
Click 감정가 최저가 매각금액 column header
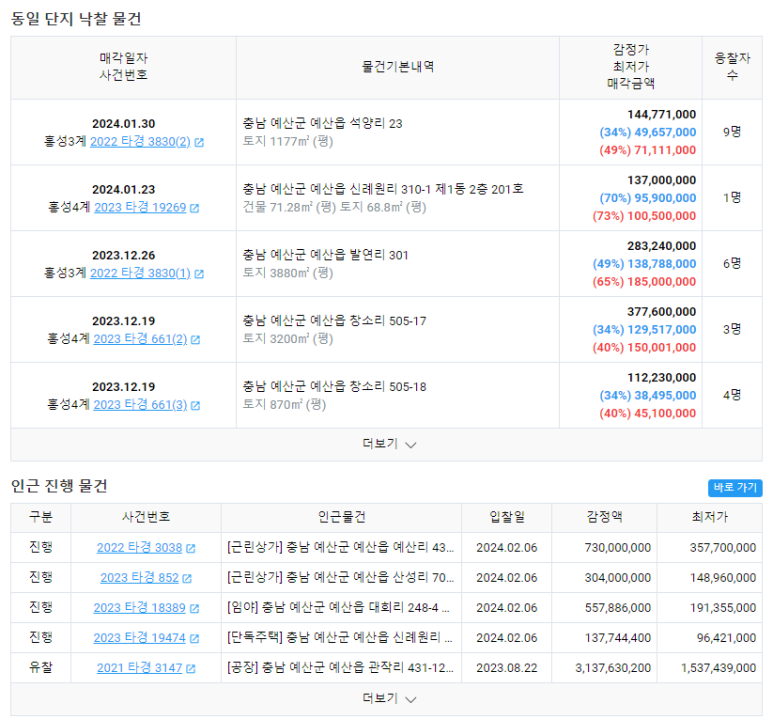pyautogui.click(x=631, y=67)
